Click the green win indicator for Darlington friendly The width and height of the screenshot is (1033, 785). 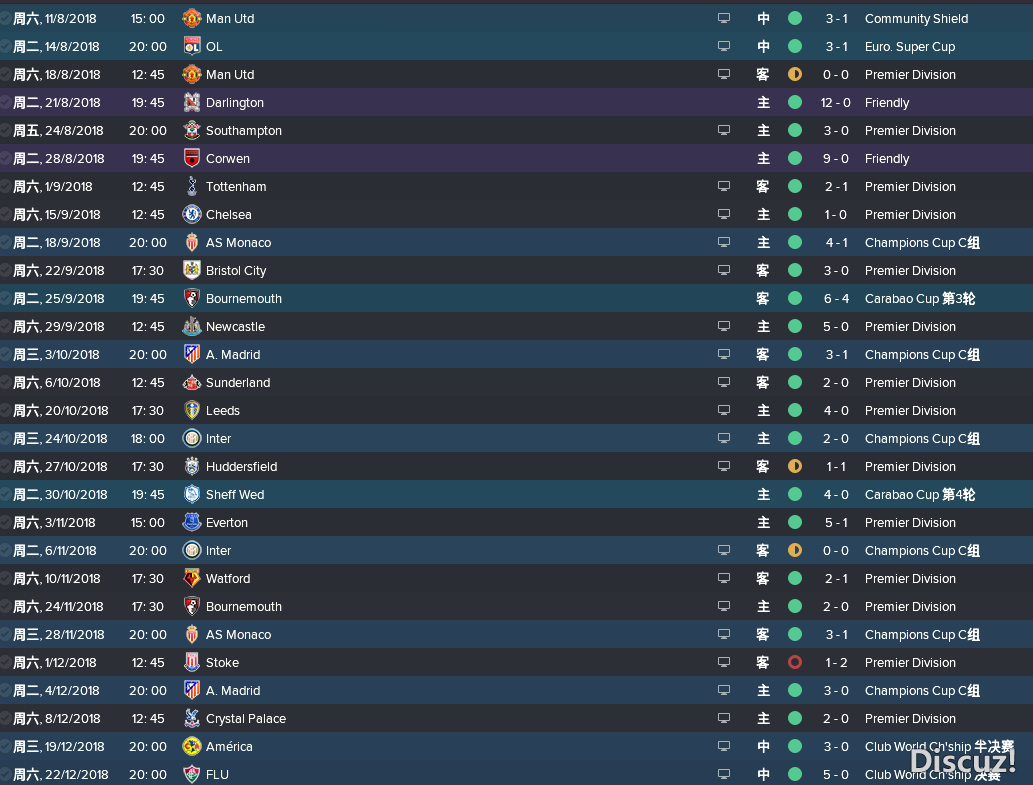pyautogui.click(x=795, y=102)
